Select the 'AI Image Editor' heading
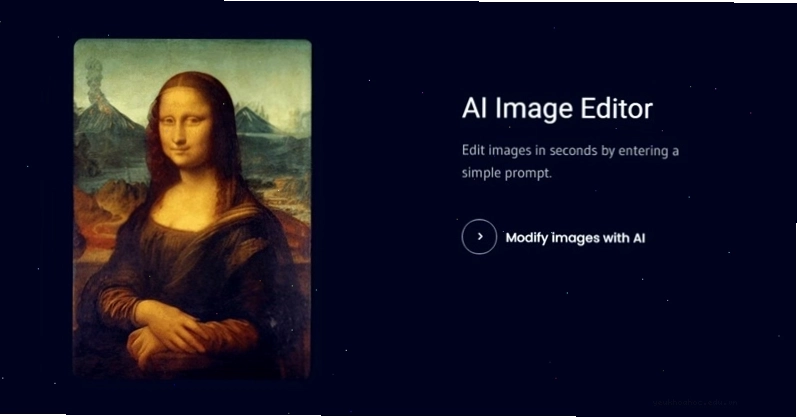Image resolution: width=797 pixels, height=419 pixels. pyautogui.click(x=557, y=108)
